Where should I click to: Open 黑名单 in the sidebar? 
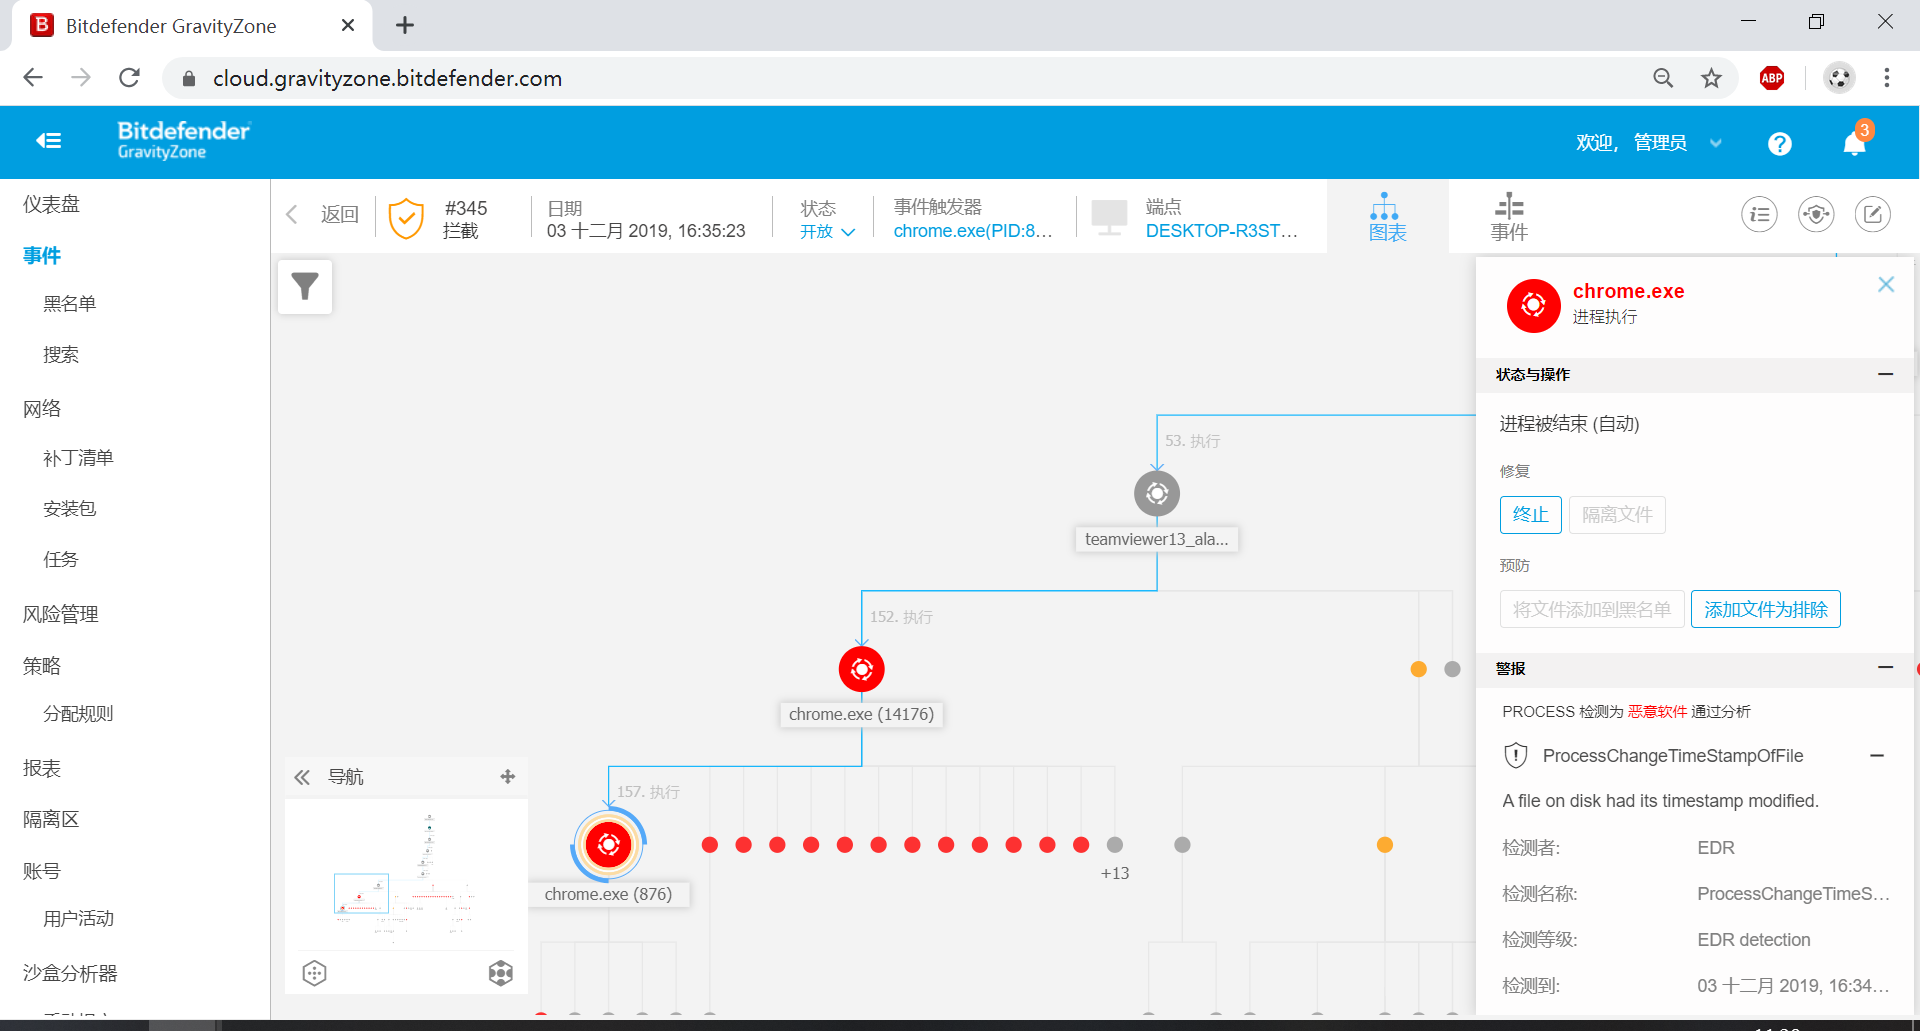[x=69, y=304]
